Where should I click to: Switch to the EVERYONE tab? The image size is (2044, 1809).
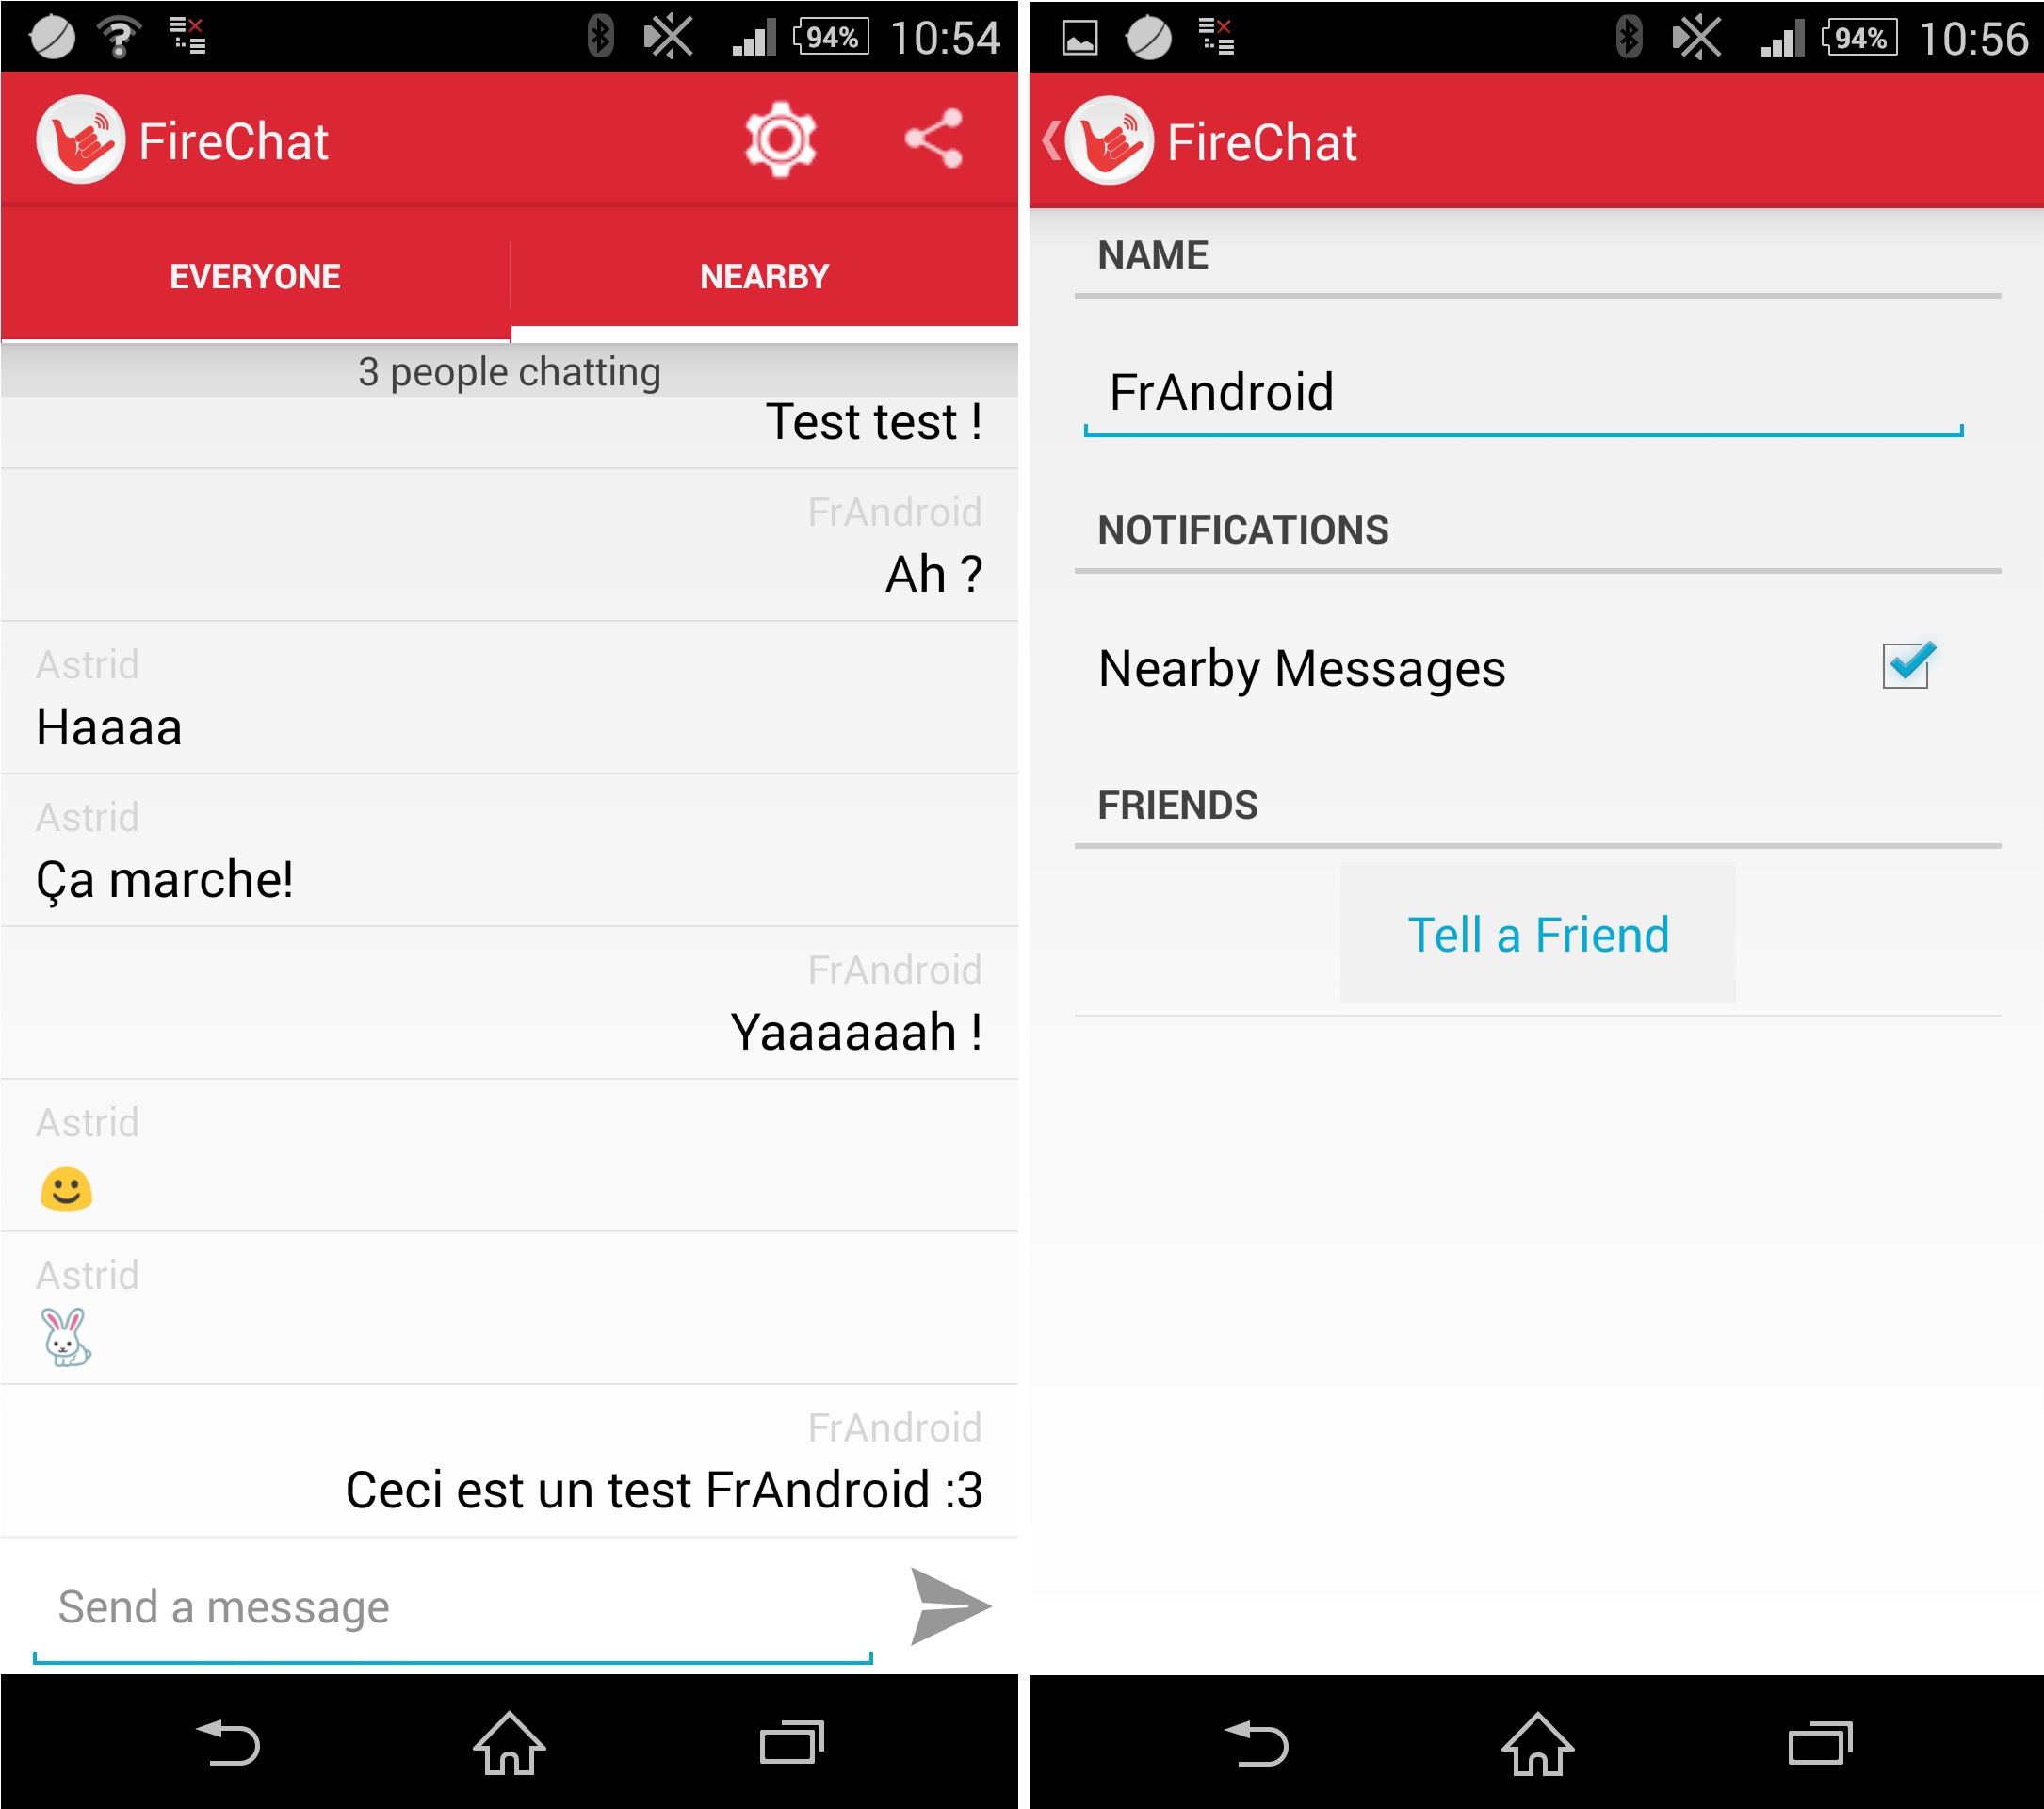coord(255,274)
